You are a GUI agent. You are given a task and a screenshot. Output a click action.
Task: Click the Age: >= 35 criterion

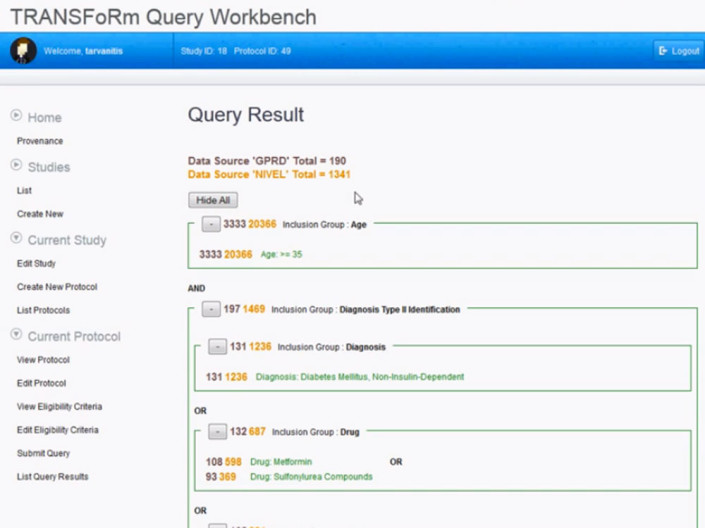coord(281,255)
